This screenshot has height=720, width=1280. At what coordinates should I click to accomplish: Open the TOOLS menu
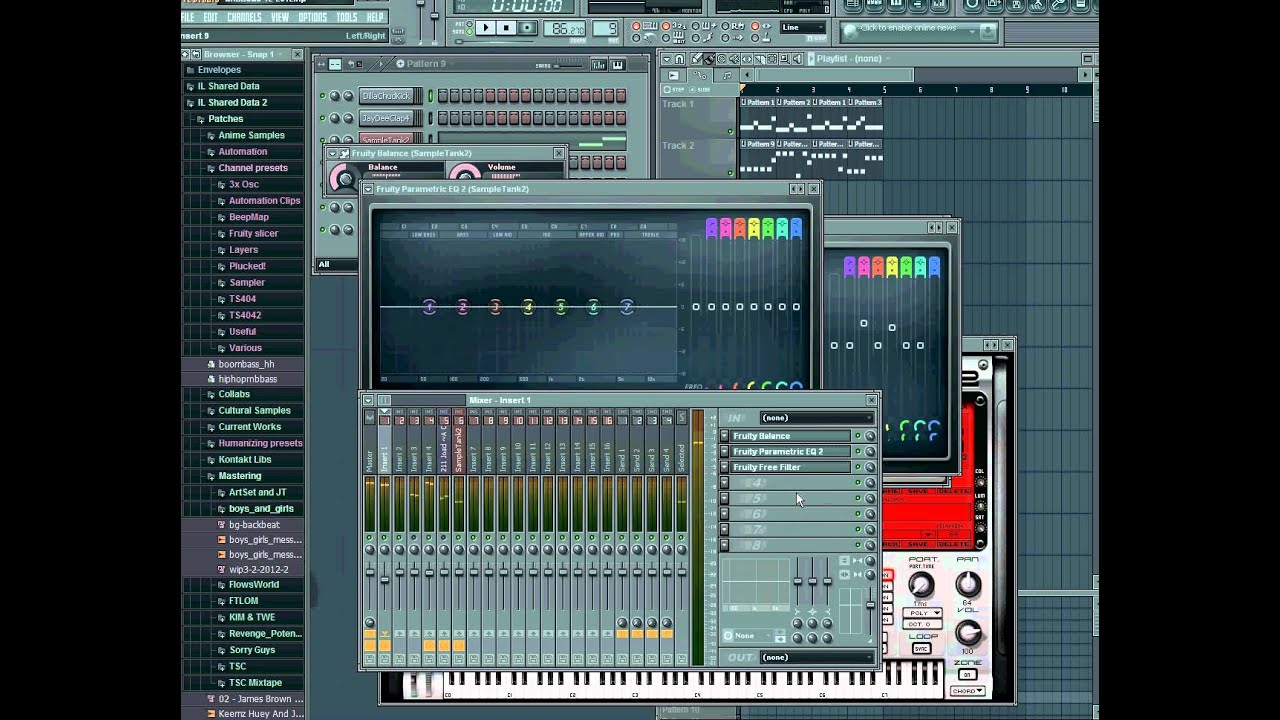click(x=347, y=17)
